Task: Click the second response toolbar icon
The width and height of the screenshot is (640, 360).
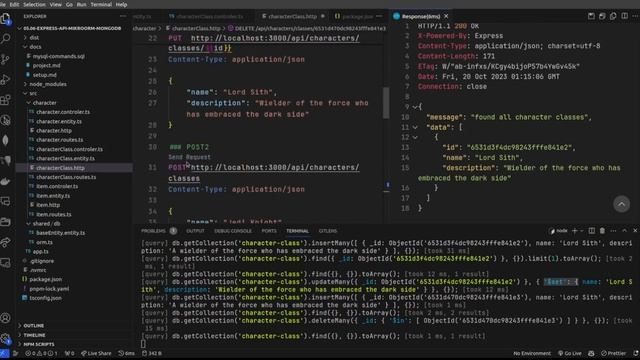Action: [x=602, y=16]
